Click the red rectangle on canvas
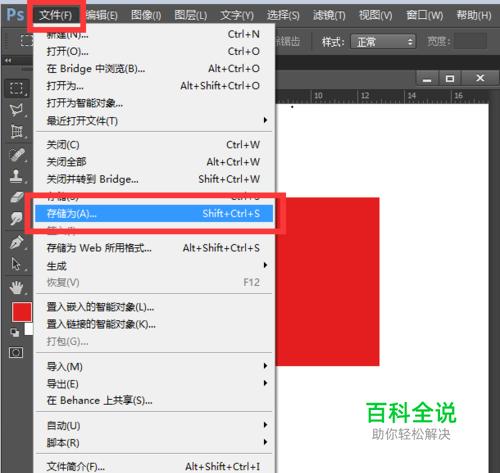This screenshot has width=500, height=473. tap(328, 282)
